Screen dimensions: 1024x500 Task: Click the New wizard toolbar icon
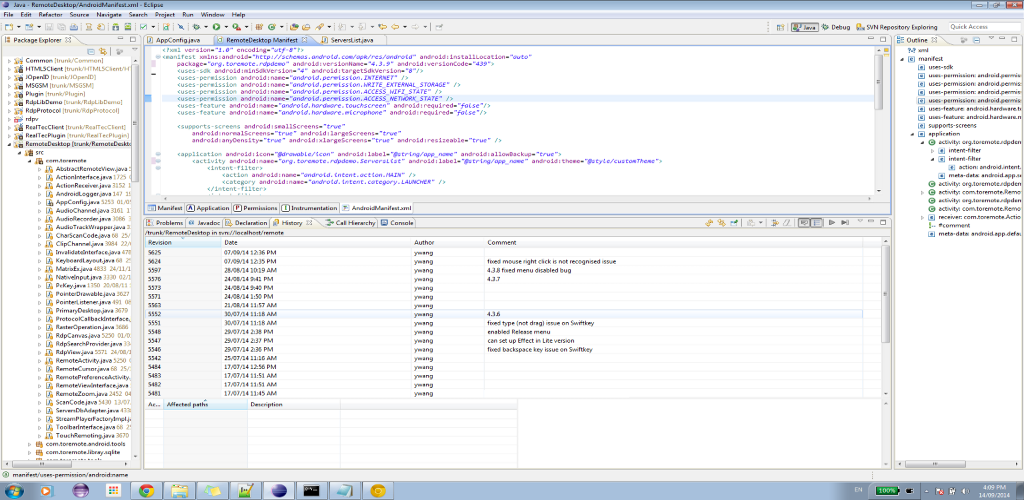pyautogui.click(x=9, y=27)
